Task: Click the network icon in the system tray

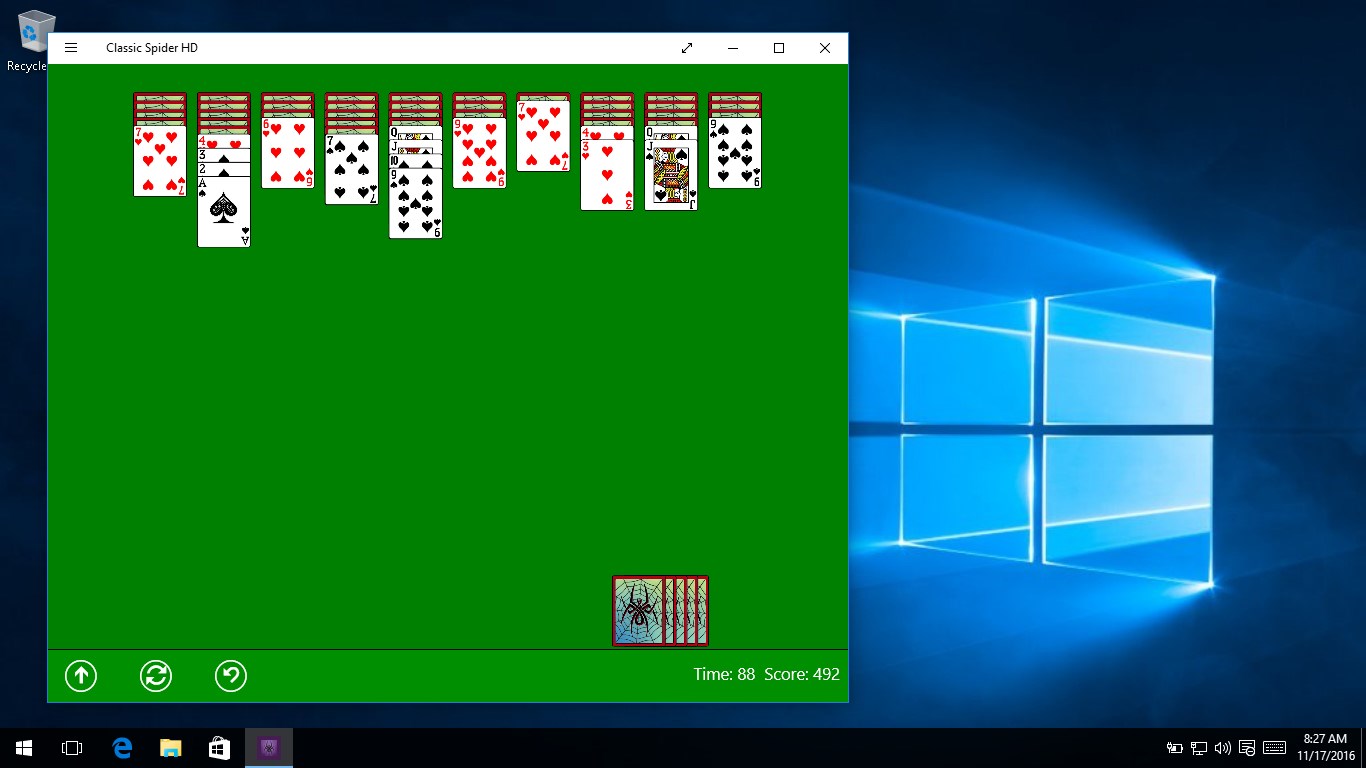Action: pyautogui.click(x=1199, y=748)
